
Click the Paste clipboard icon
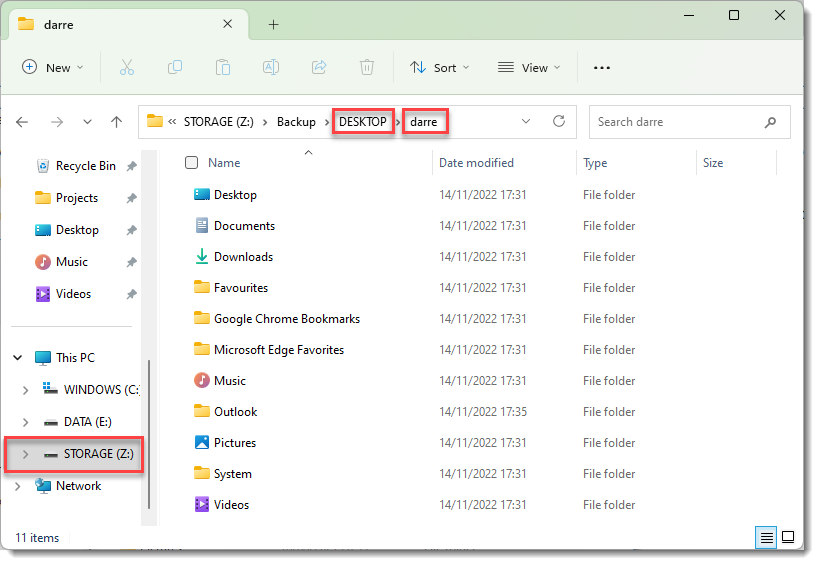coord(223,67)
